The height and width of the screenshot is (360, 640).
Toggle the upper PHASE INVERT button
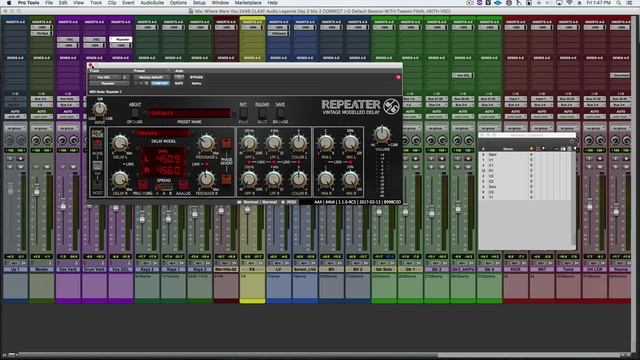[226, 143]
